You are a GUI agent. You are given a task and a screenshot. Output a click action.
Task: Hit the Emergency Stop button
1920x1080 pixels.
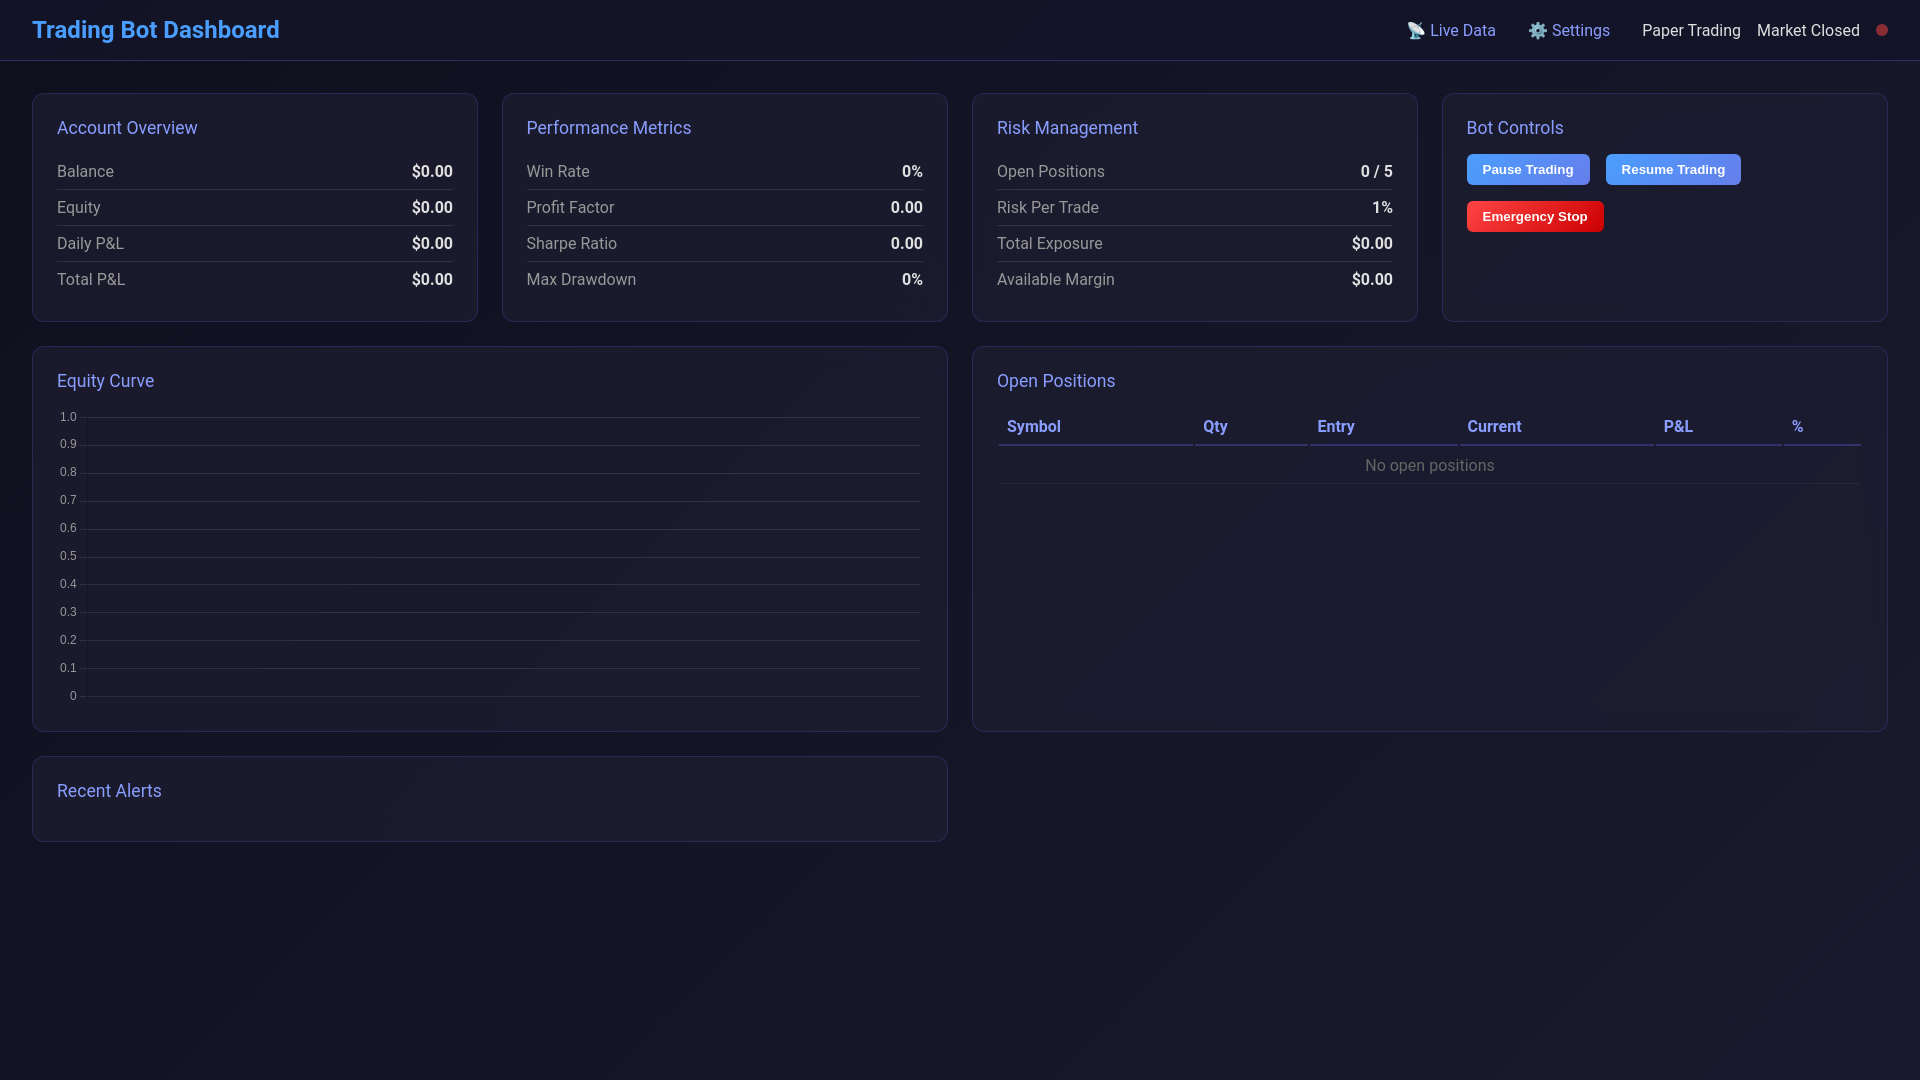coord(1534,217)
